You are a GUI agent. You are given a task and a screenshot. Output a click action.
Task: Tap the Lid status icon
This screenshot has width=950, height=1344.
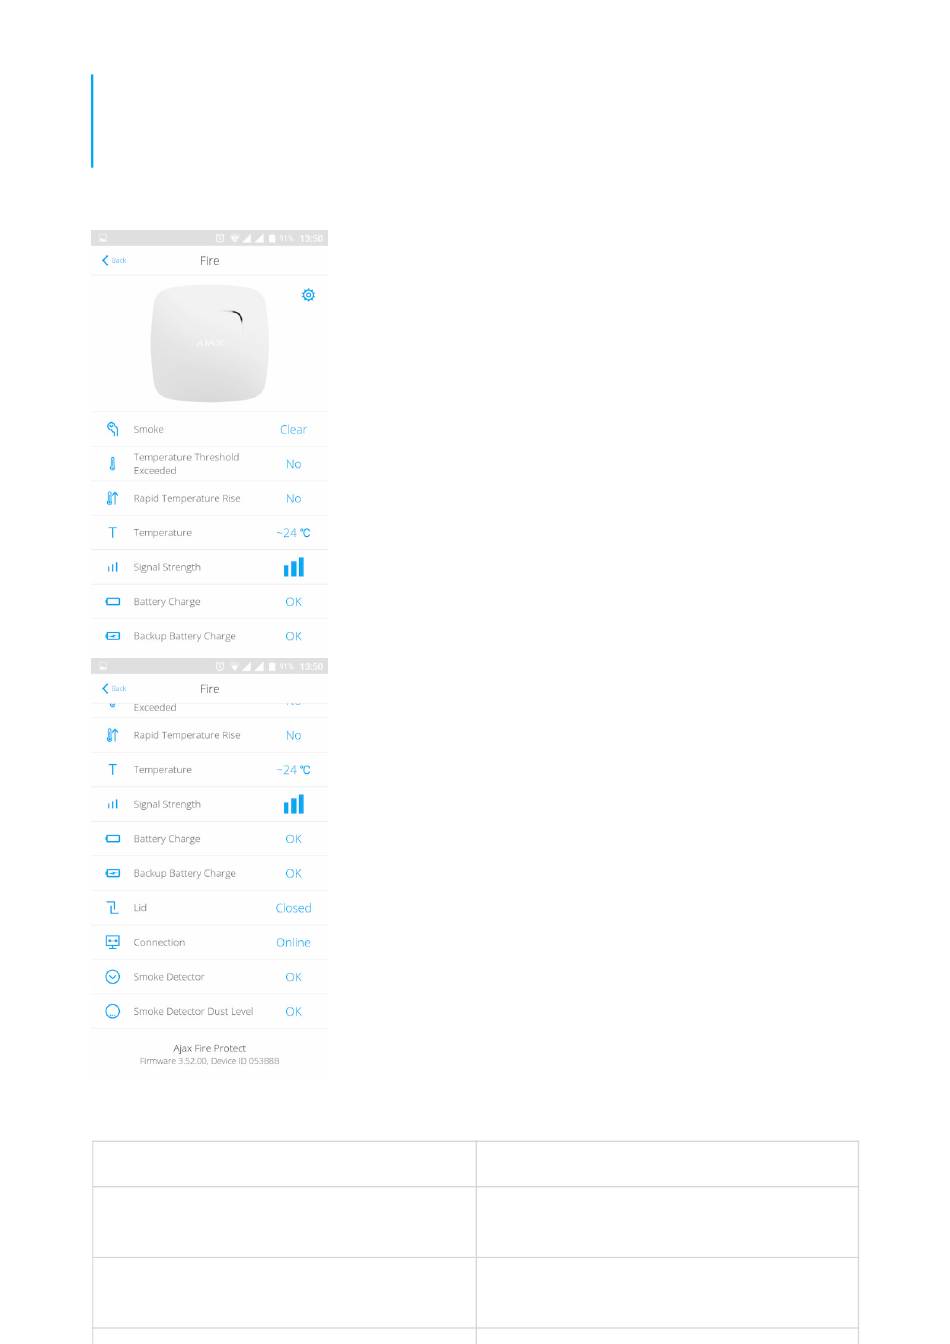coord(112,908)
